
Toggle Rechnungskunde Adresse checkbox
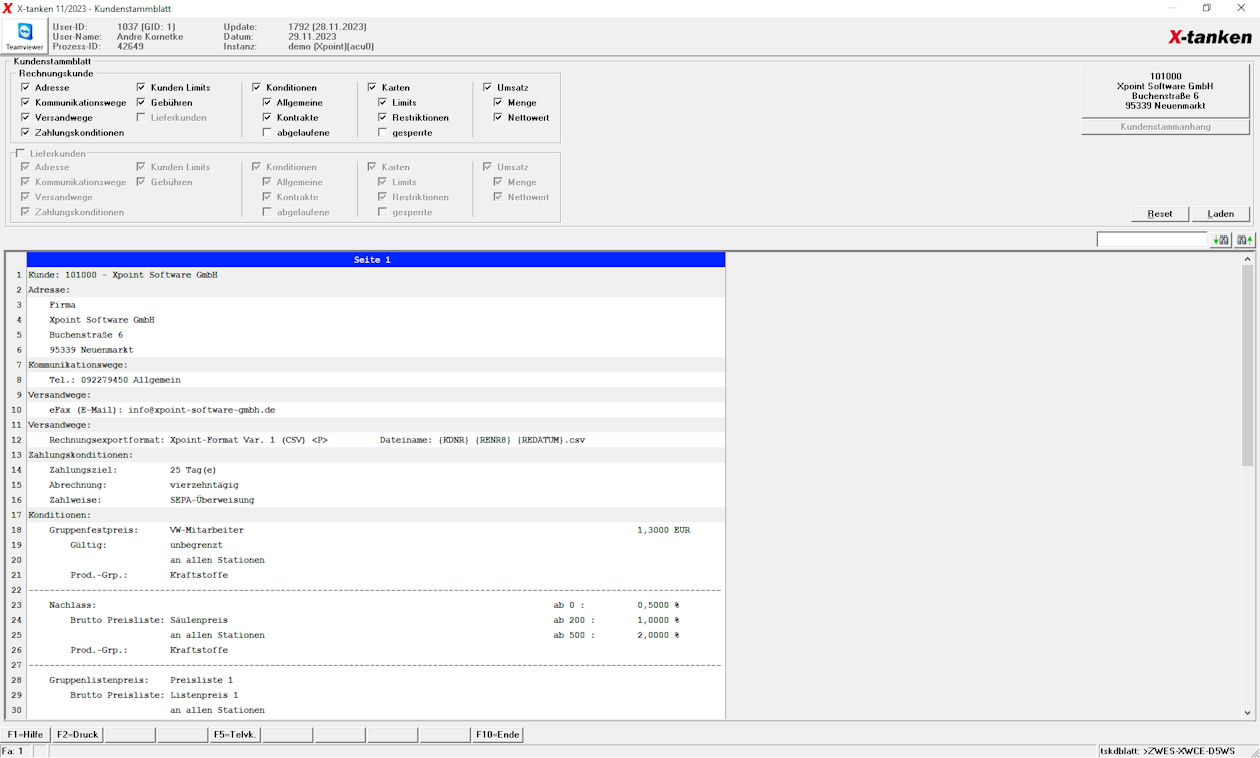(26, 88)
